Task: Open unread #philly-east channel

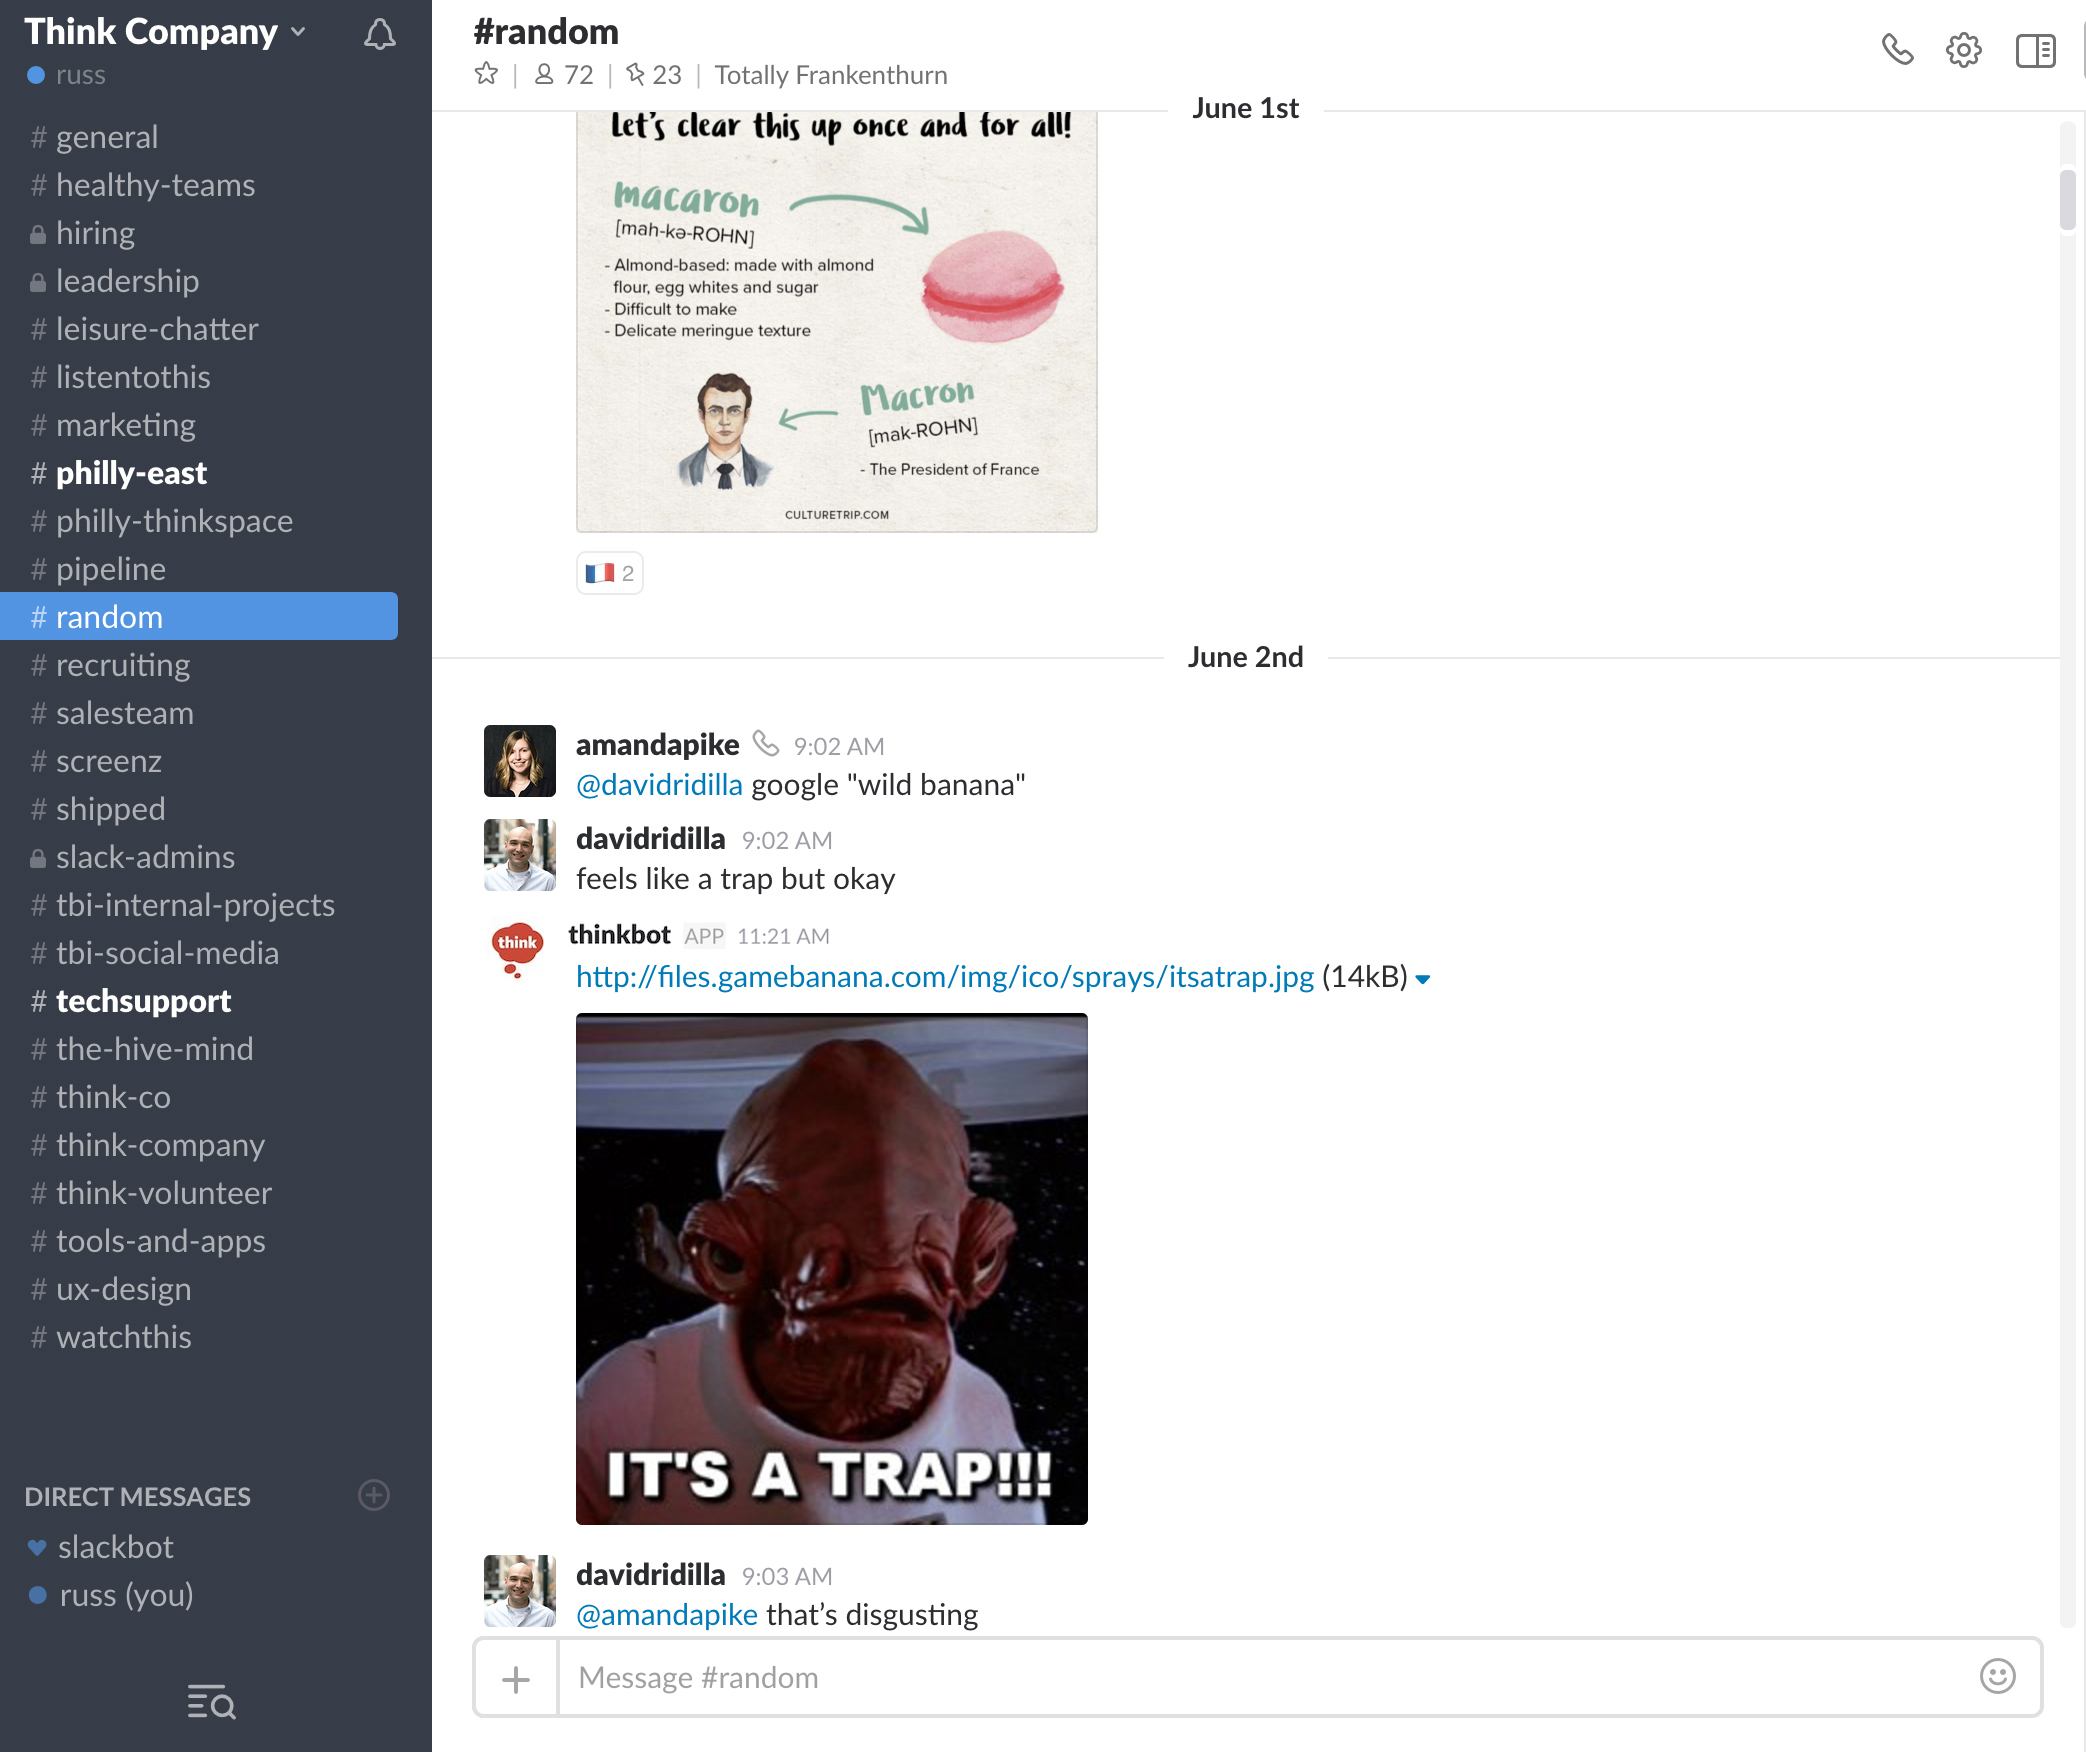Action: click(x=200, y=473)
